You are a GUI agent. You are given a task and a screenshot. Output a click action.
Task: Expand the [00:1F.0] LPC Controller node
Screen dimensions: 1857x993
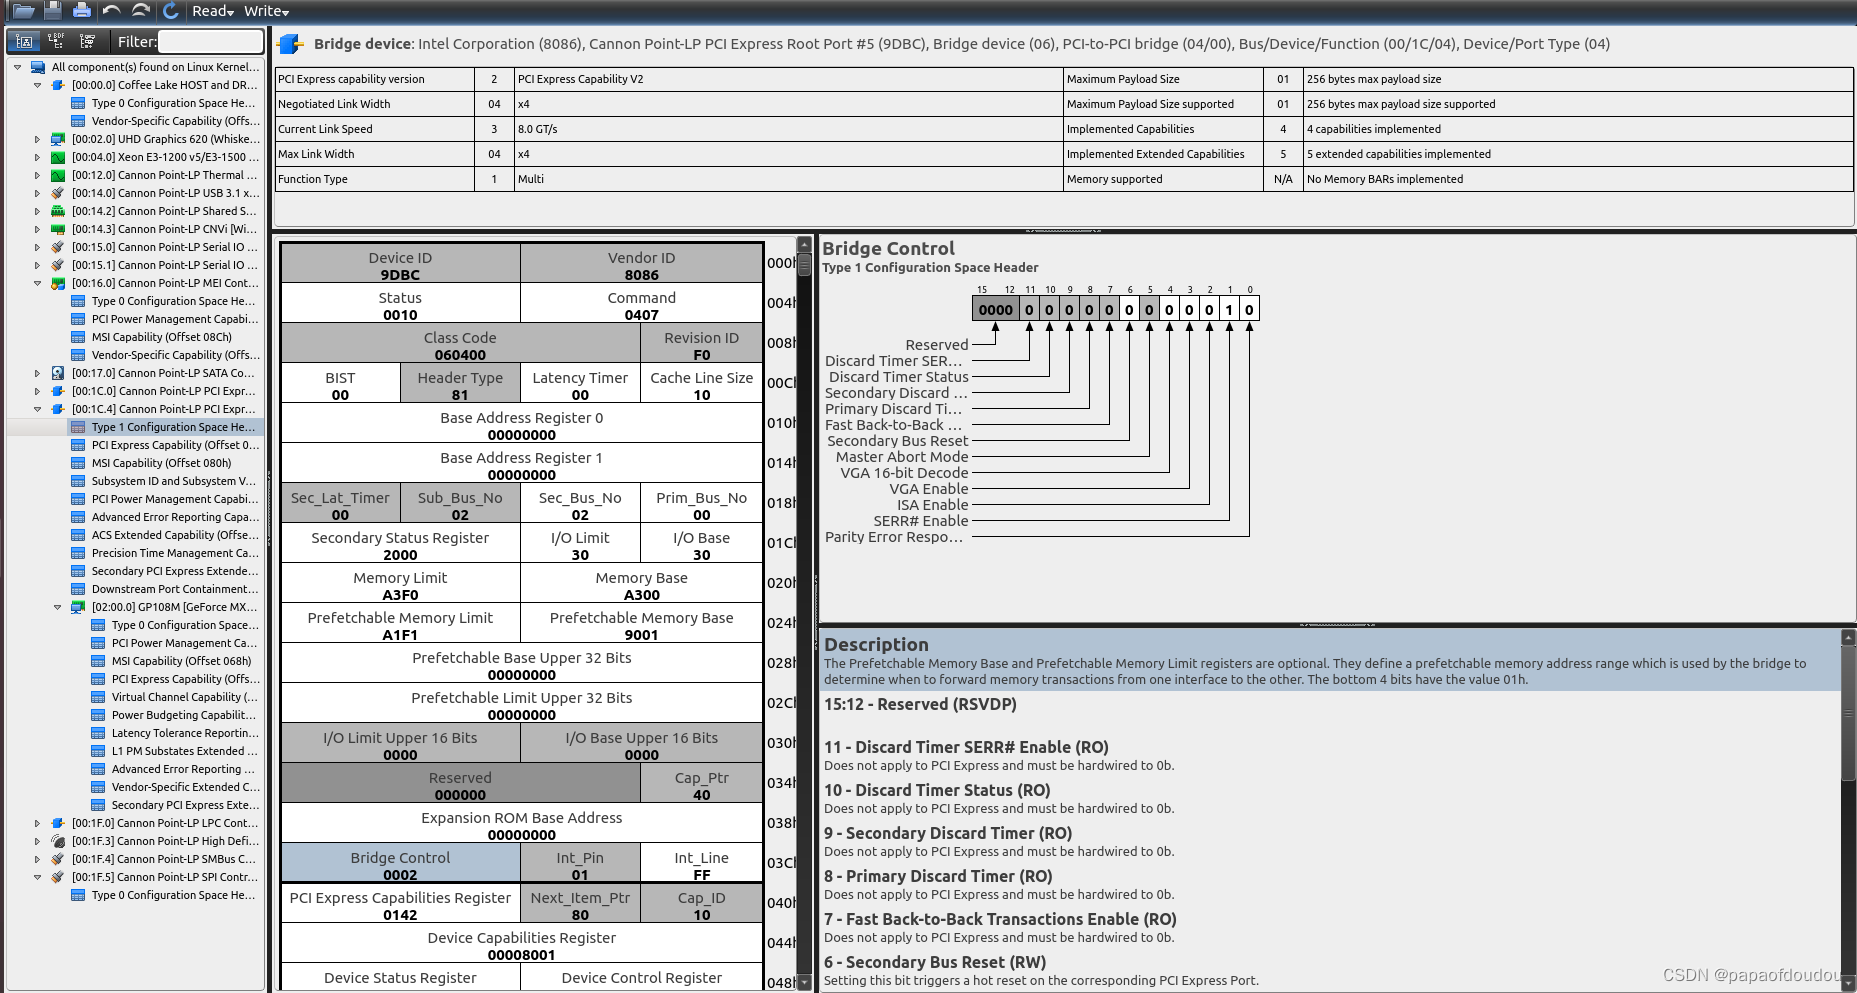[37, 823]
